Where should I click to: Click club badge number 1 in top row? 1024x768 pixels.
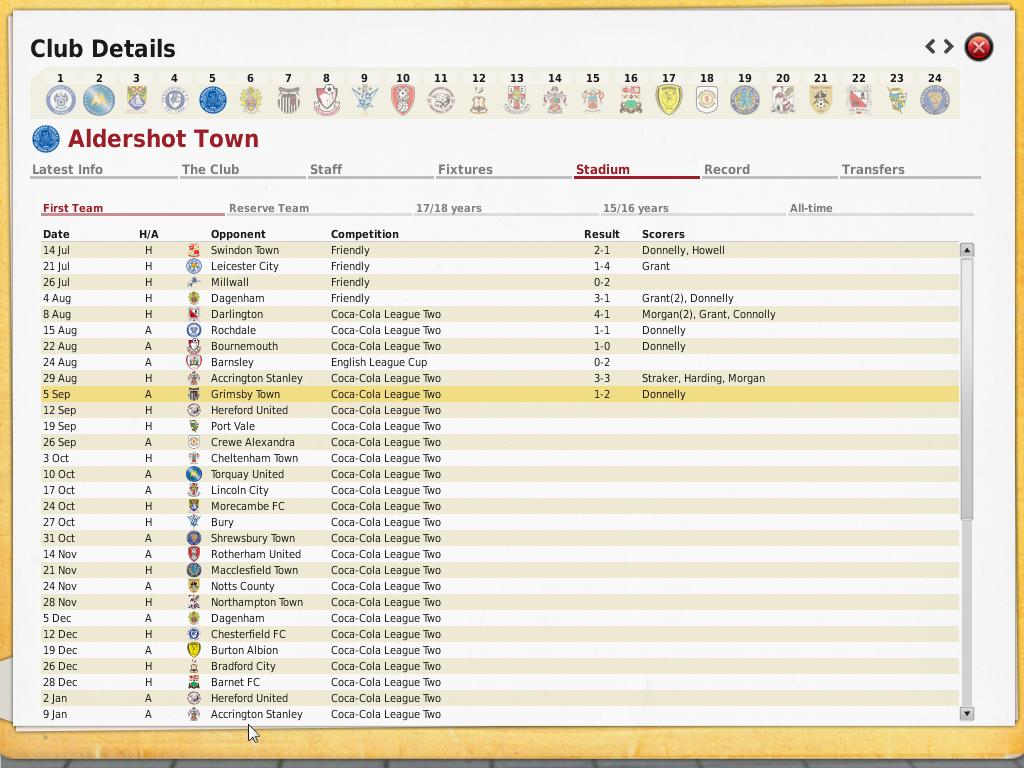pyautogui.click(x=60, y=99)
